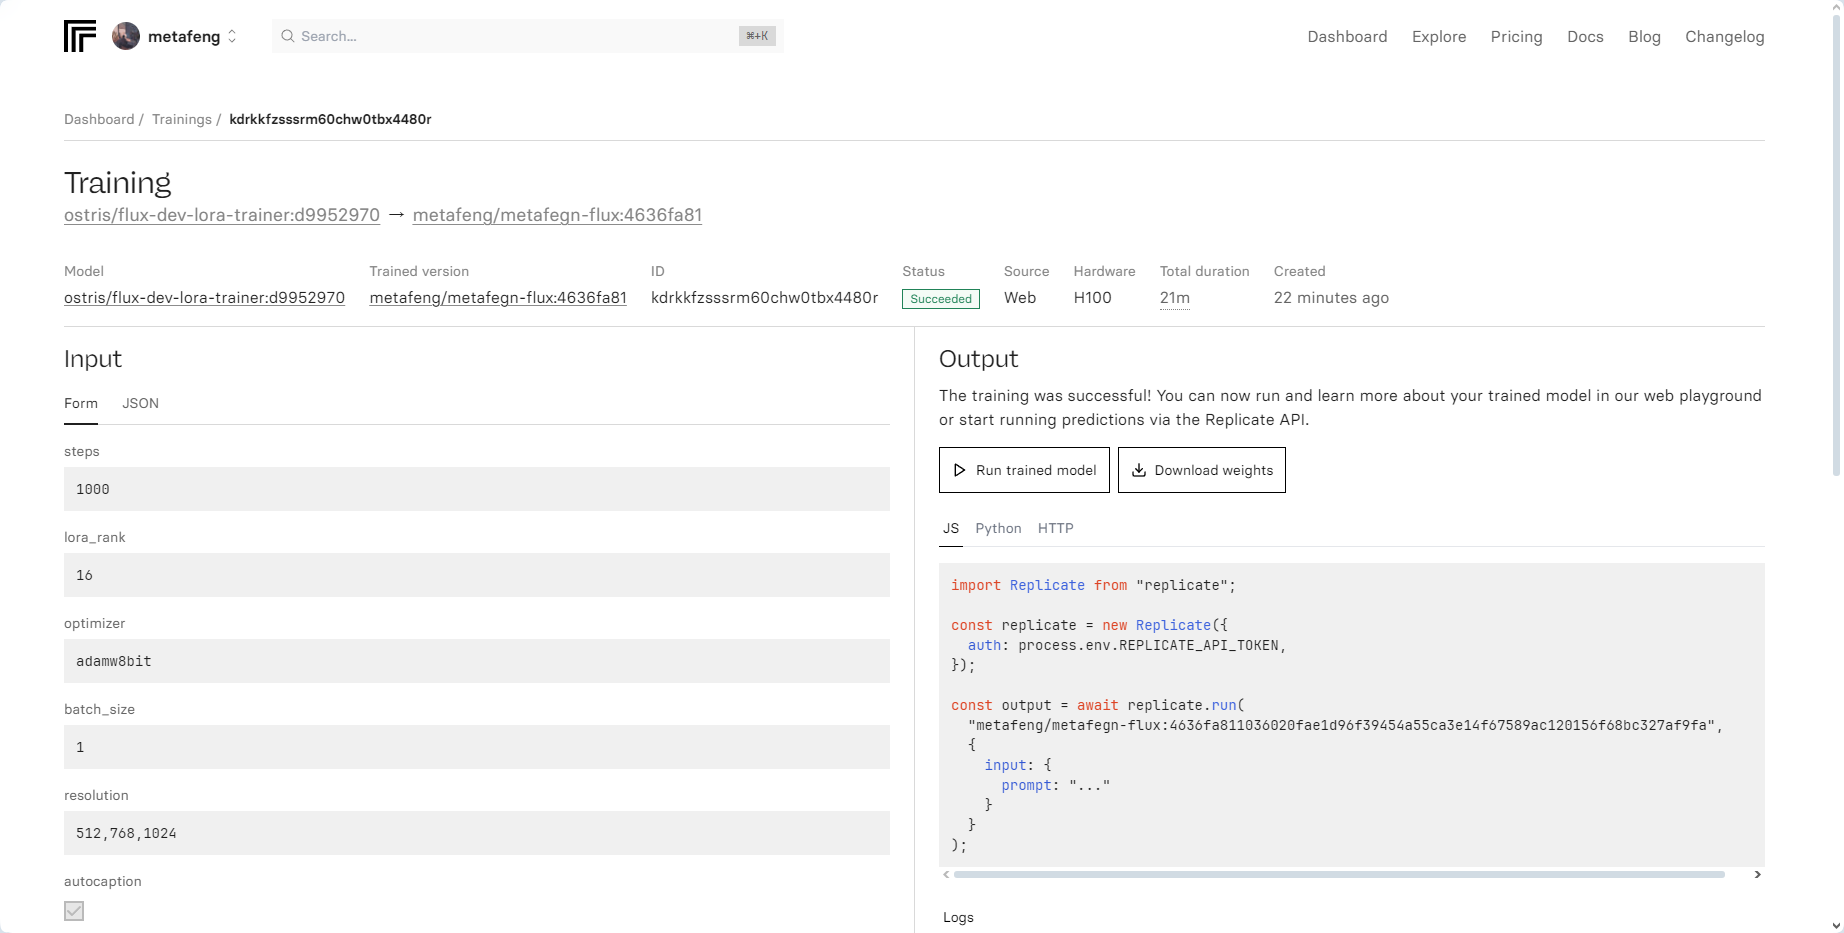This screenshot has height=933, width=1844.
Task: Select the training ID text kdrkkfzsssrm60chw0tbx4480r
Action: (764, 298)
